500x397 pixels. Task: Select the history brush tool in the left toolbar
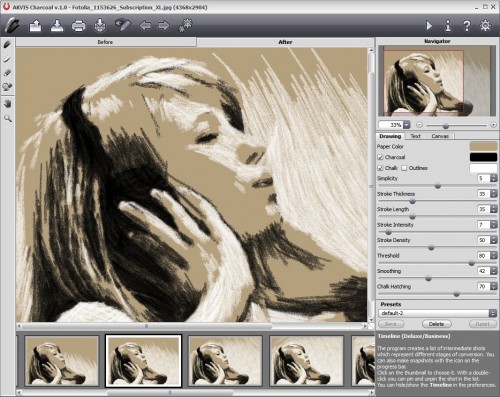(x=7, y=87)
